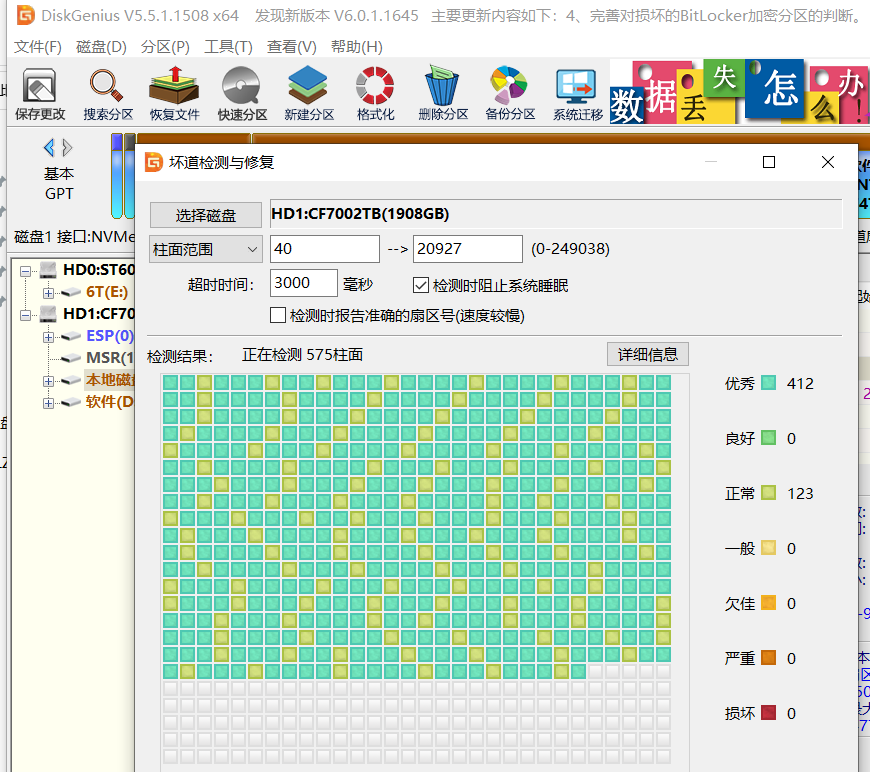Select the MSR(1 partition label

(x=110, y=358)
